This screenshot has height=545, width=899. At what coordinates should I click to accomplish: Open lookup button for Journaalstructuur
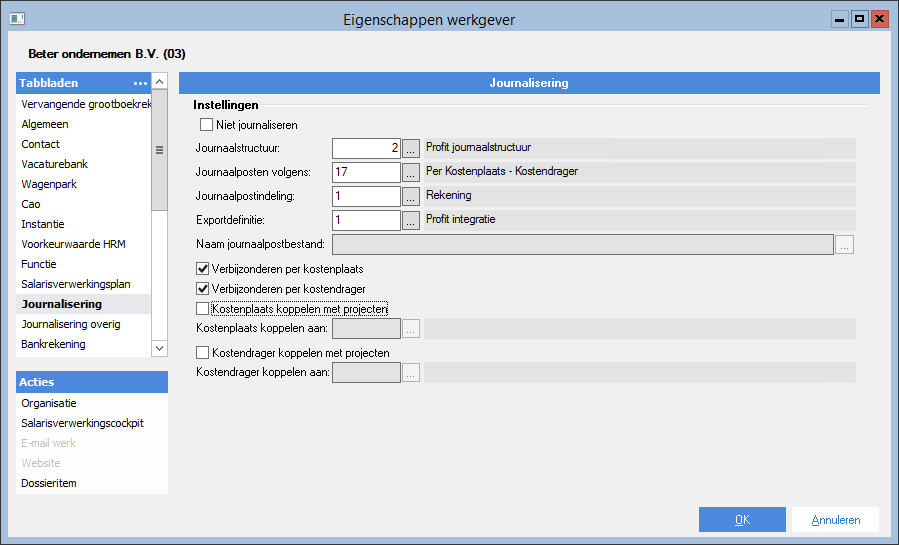tap(411, 148)
